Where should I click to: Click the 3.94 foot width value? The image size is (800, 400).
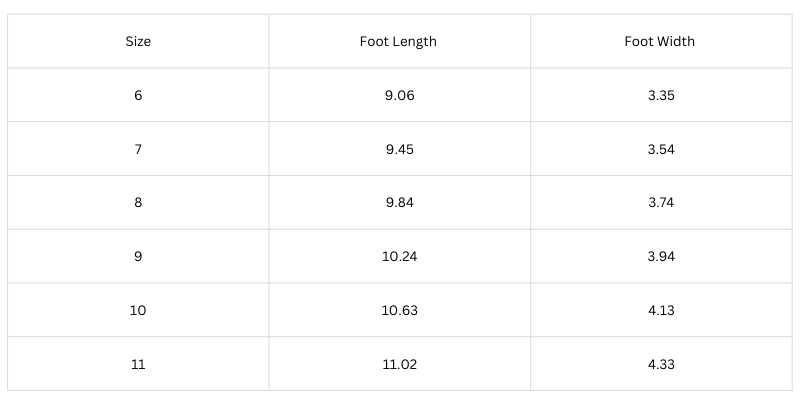pos(660,257)
